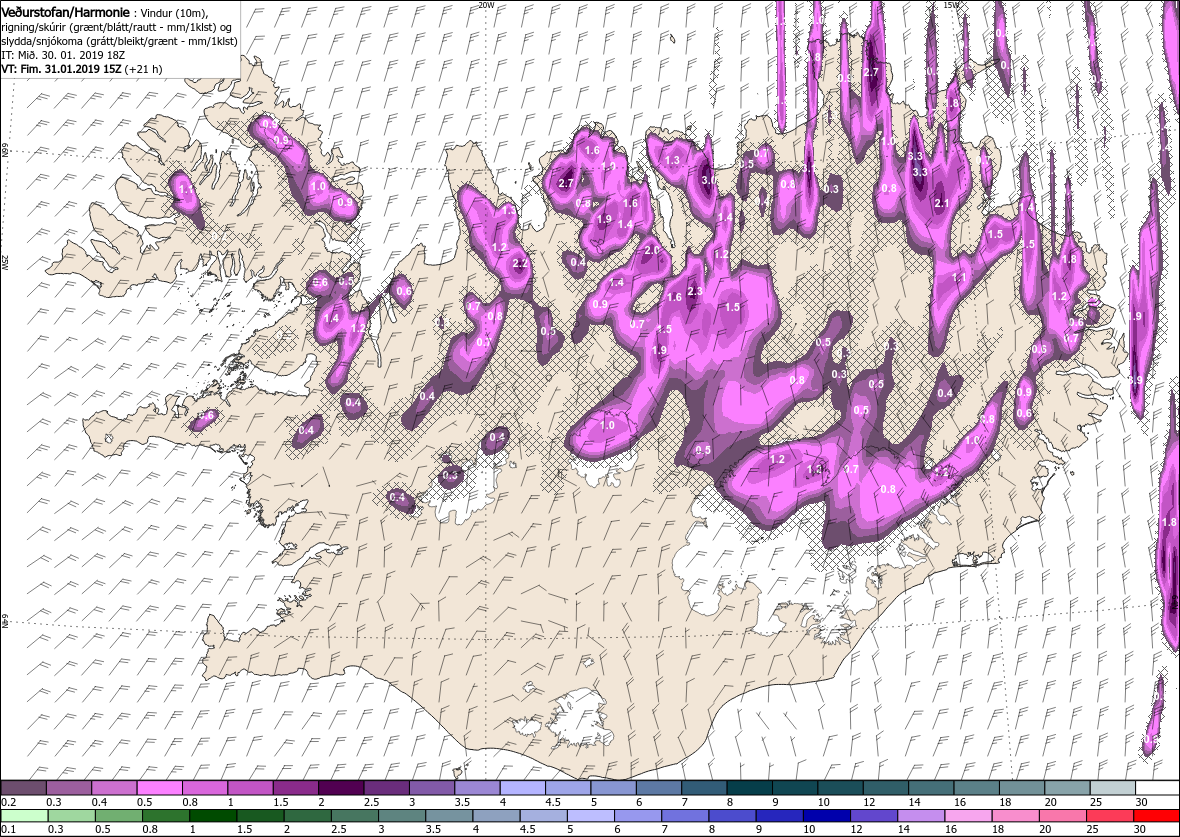
Task: Click the 20W longitude label
Action: coord(486,5)
